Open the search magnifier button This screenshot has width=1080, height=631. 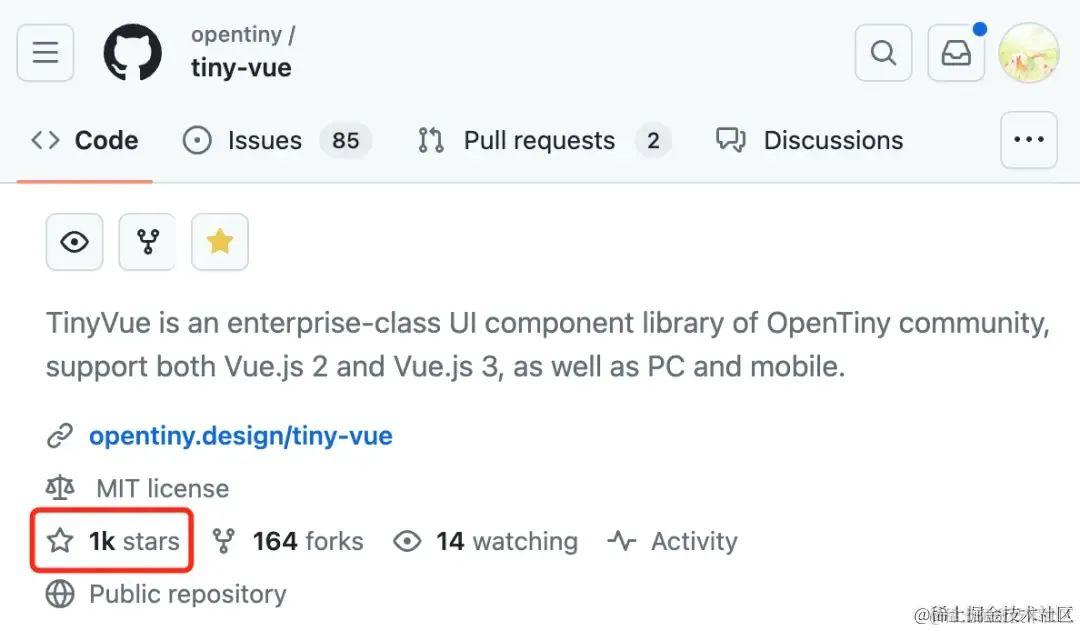[x=883, y=53]
